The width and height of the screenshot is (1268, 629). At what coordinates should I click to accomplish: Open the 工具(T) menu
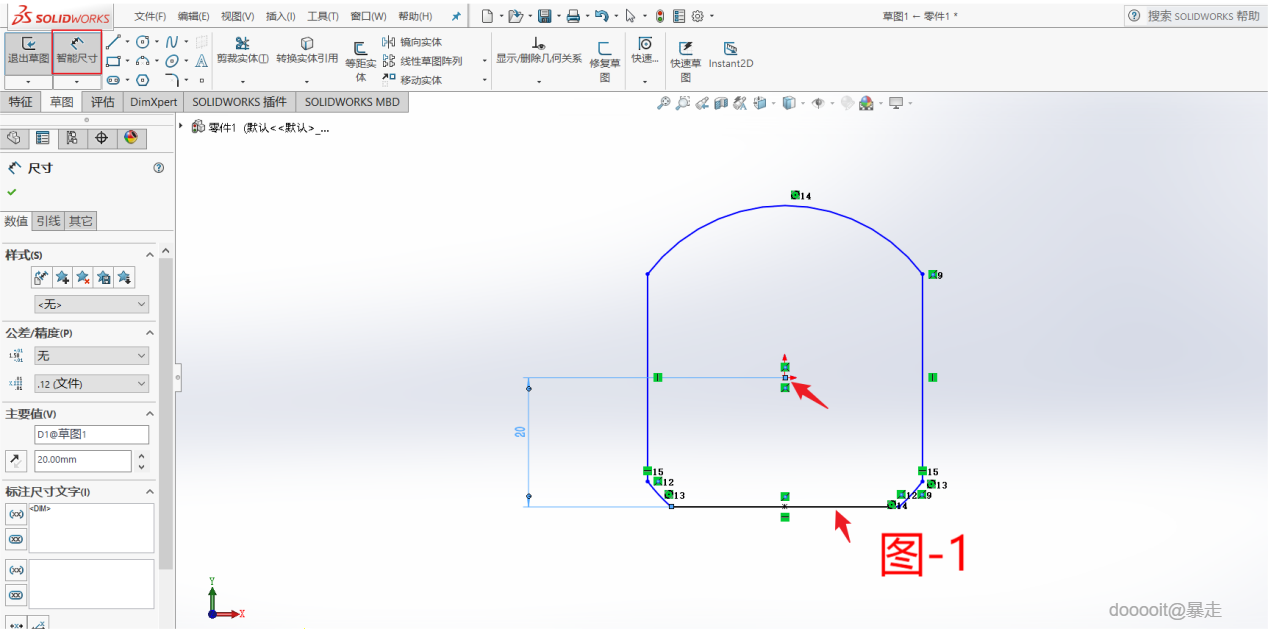click(322, 16)
